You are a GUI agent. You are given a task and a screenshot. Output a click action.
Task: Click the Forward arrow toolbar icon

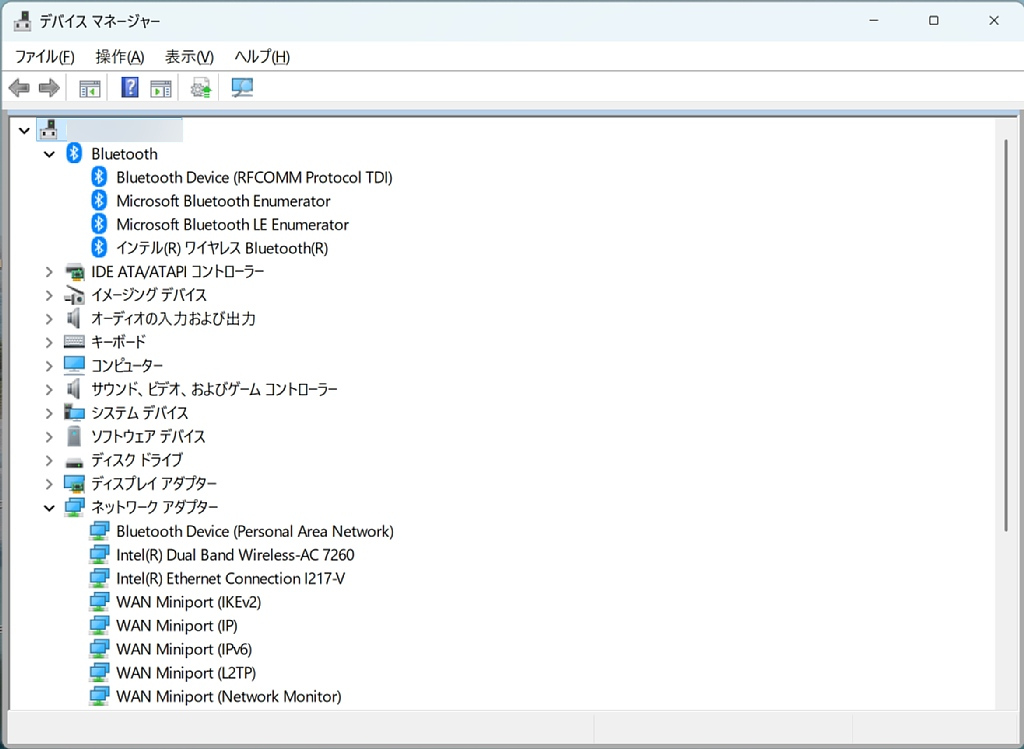click(x=50, y=88)
